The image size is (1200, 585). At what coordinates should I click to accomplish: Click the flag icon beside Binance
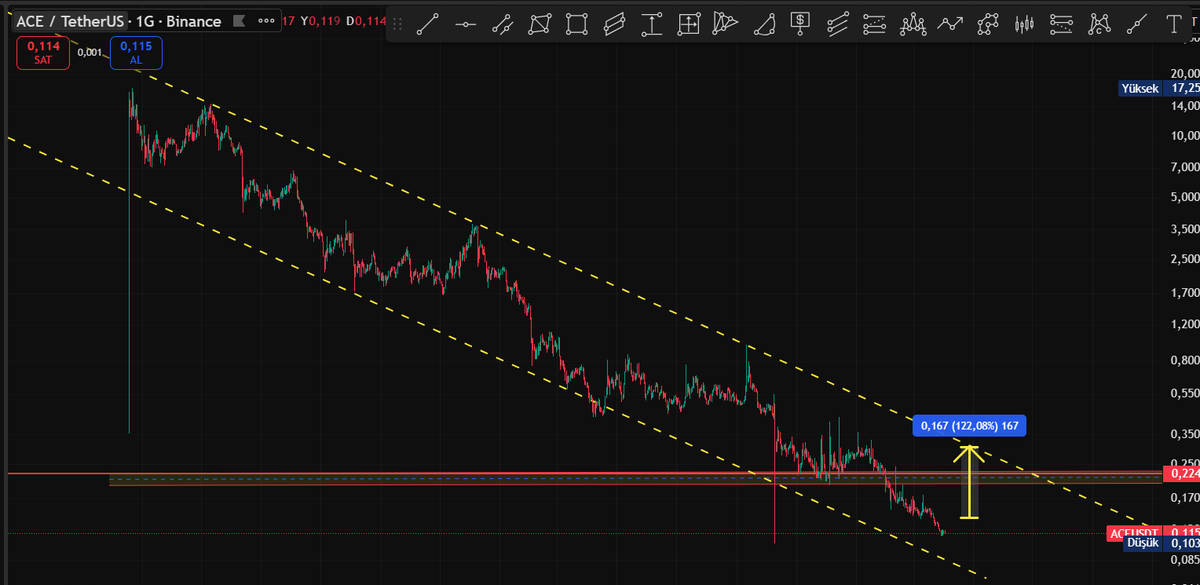237,21
